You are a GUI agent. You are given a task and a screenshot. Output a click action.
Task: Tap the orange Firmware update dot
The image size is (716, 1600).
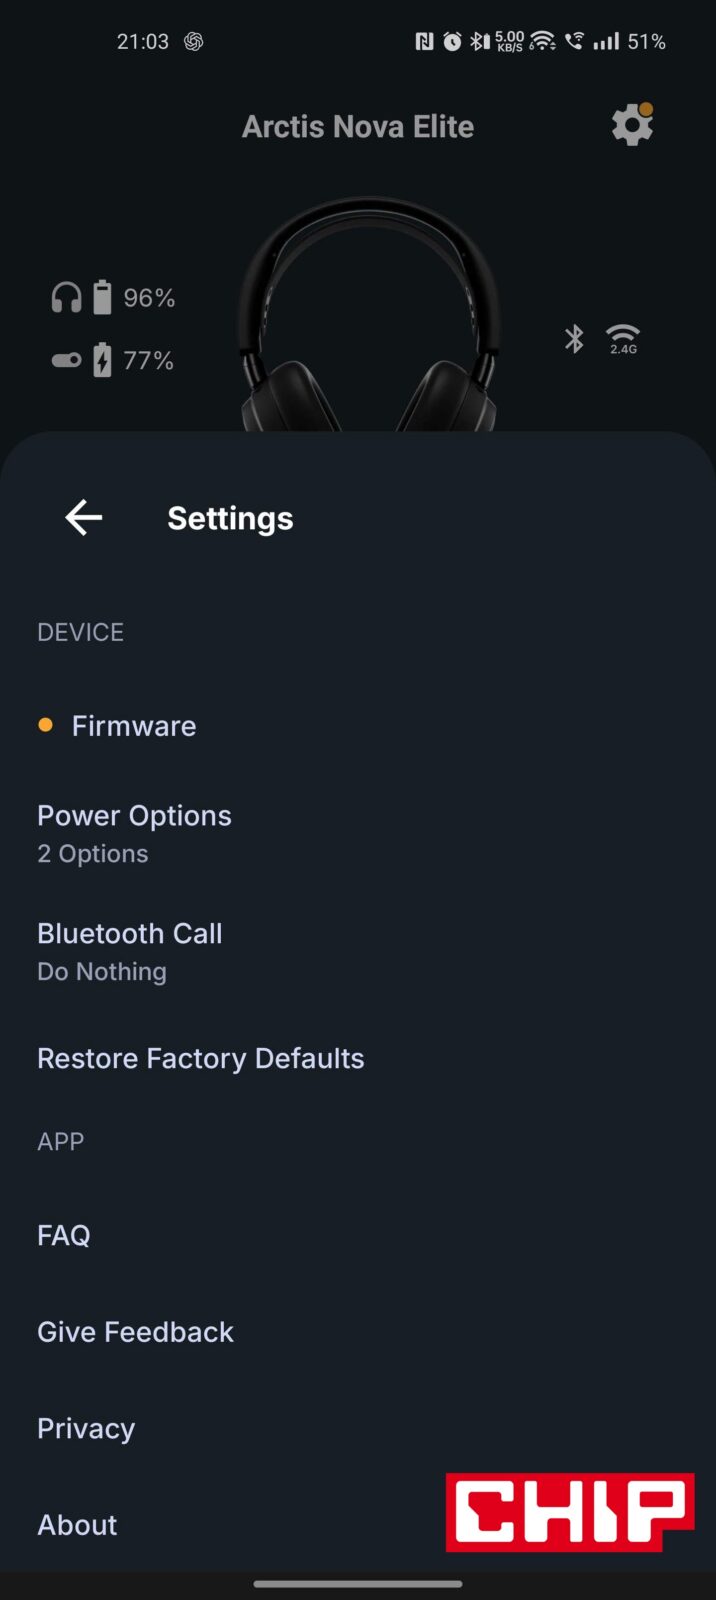(x=45, y=725)
